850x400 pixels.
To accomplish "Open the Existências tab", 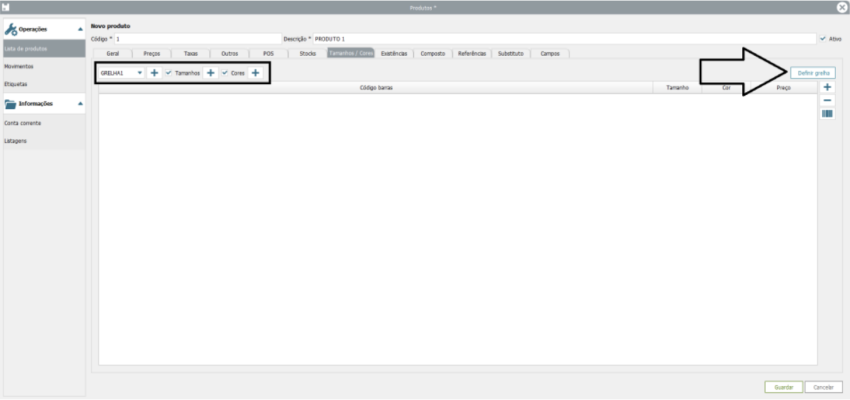I will pyautogui.click(x=394, y=53).
